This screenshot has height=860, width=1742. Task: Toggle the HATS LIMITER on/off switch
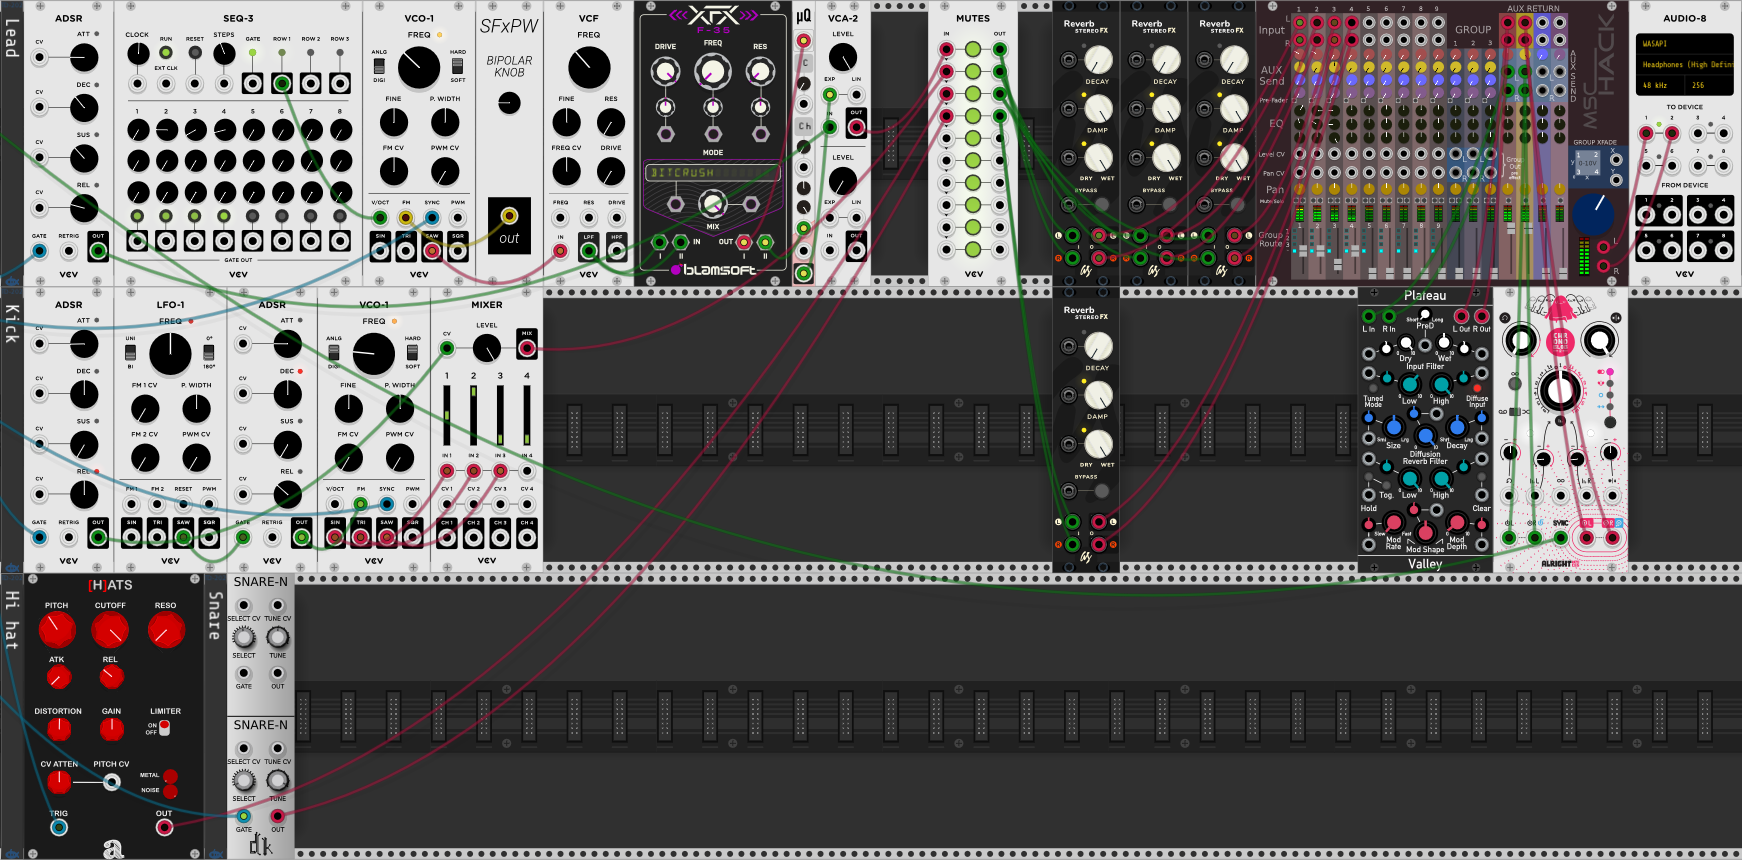(164, 728)
